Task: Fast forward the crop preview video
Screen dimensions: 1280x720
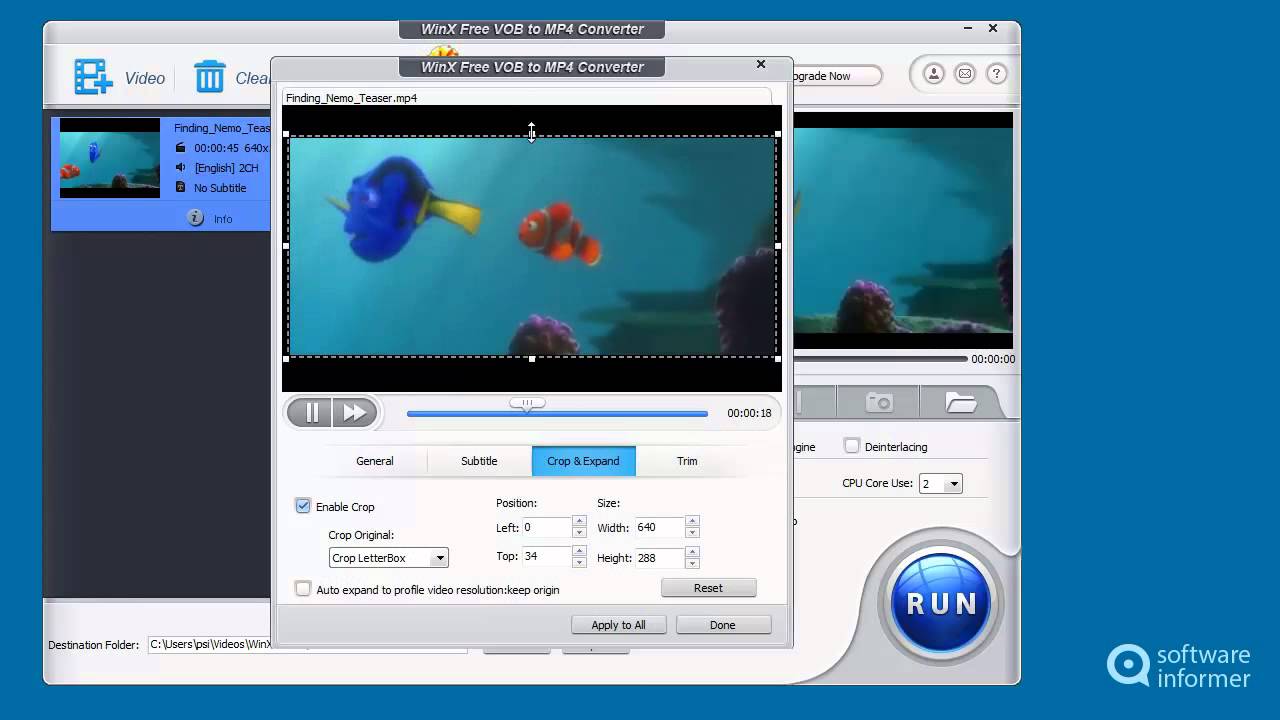Action: click(x=354, y=412)
